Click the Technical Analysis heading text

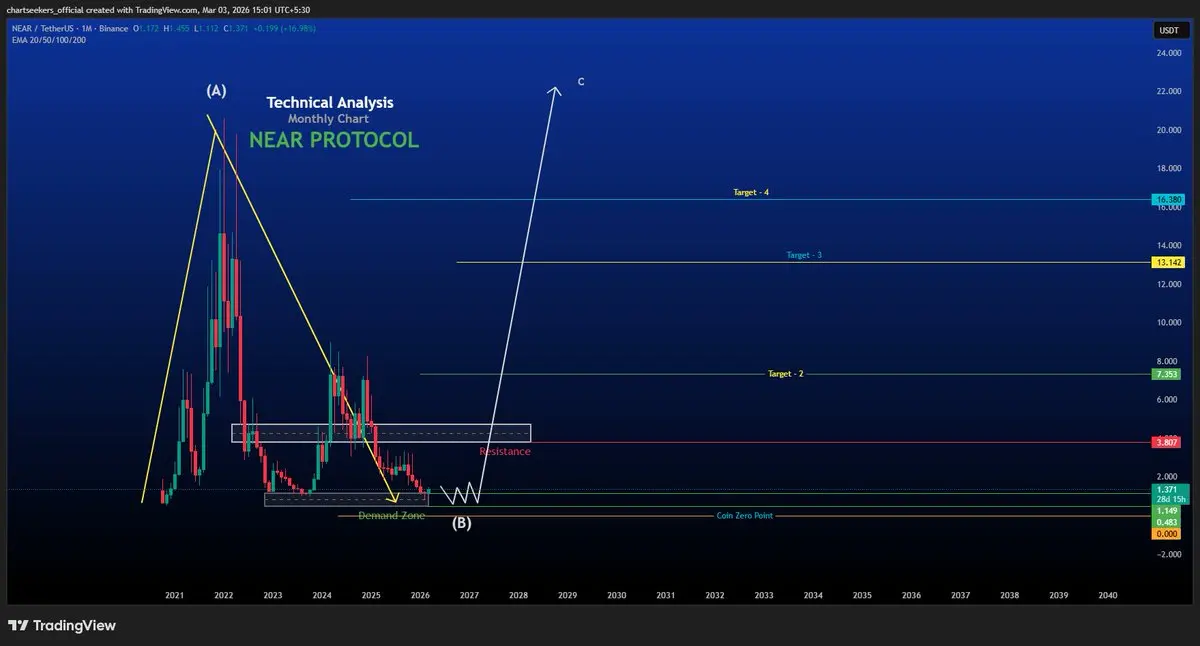330,102
